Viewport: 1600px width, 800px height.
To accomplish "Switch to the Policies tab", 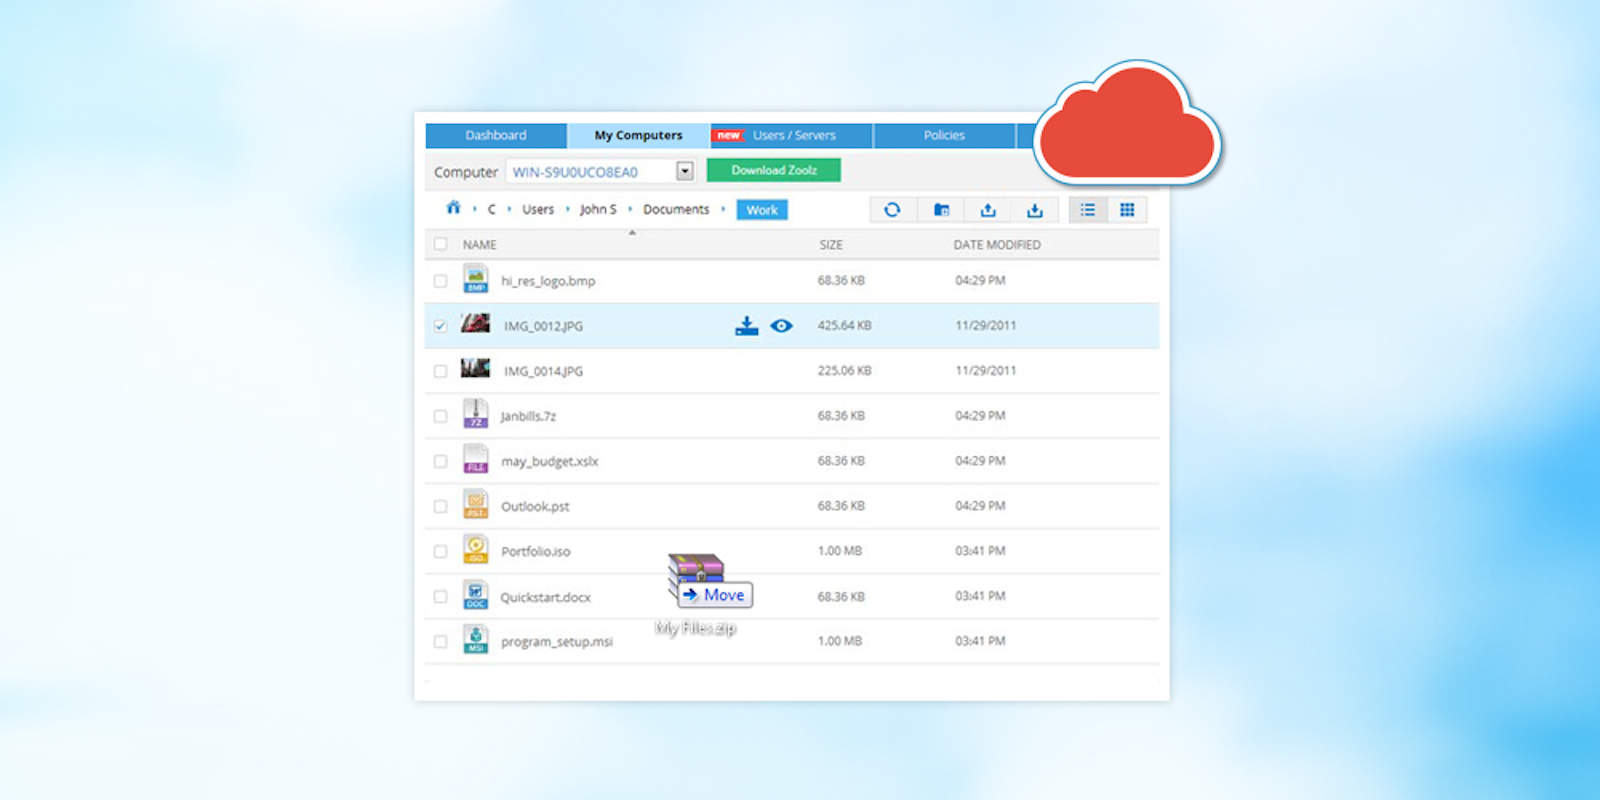I will (944, 135).
